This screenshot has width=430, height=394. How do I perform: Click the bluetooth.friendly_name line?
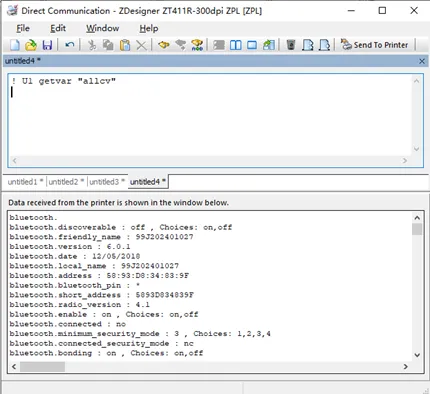(x=101, y=237)
